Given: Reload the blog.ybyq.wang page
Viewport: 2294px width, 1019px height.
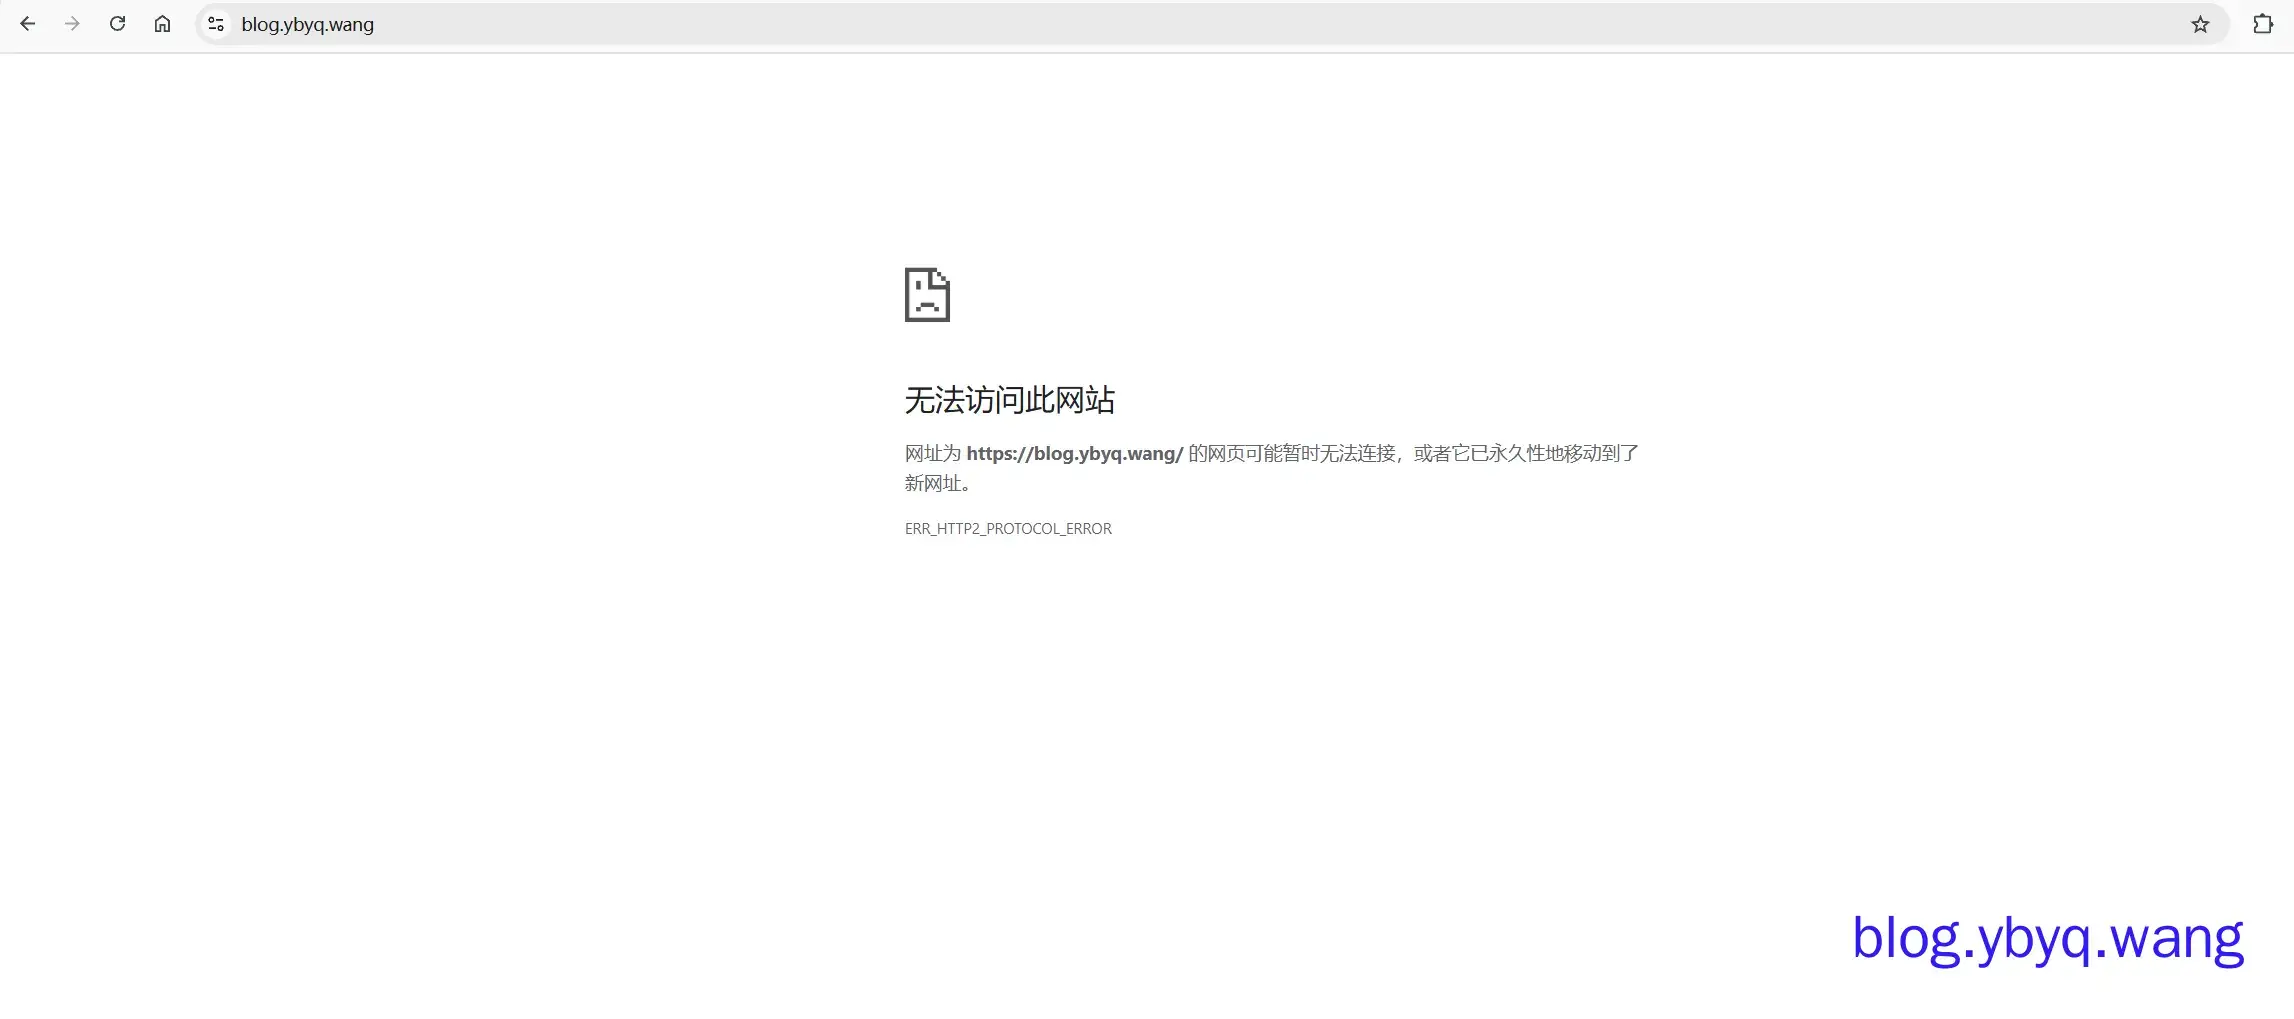Looking at the screenshot, I should (117, 24).
